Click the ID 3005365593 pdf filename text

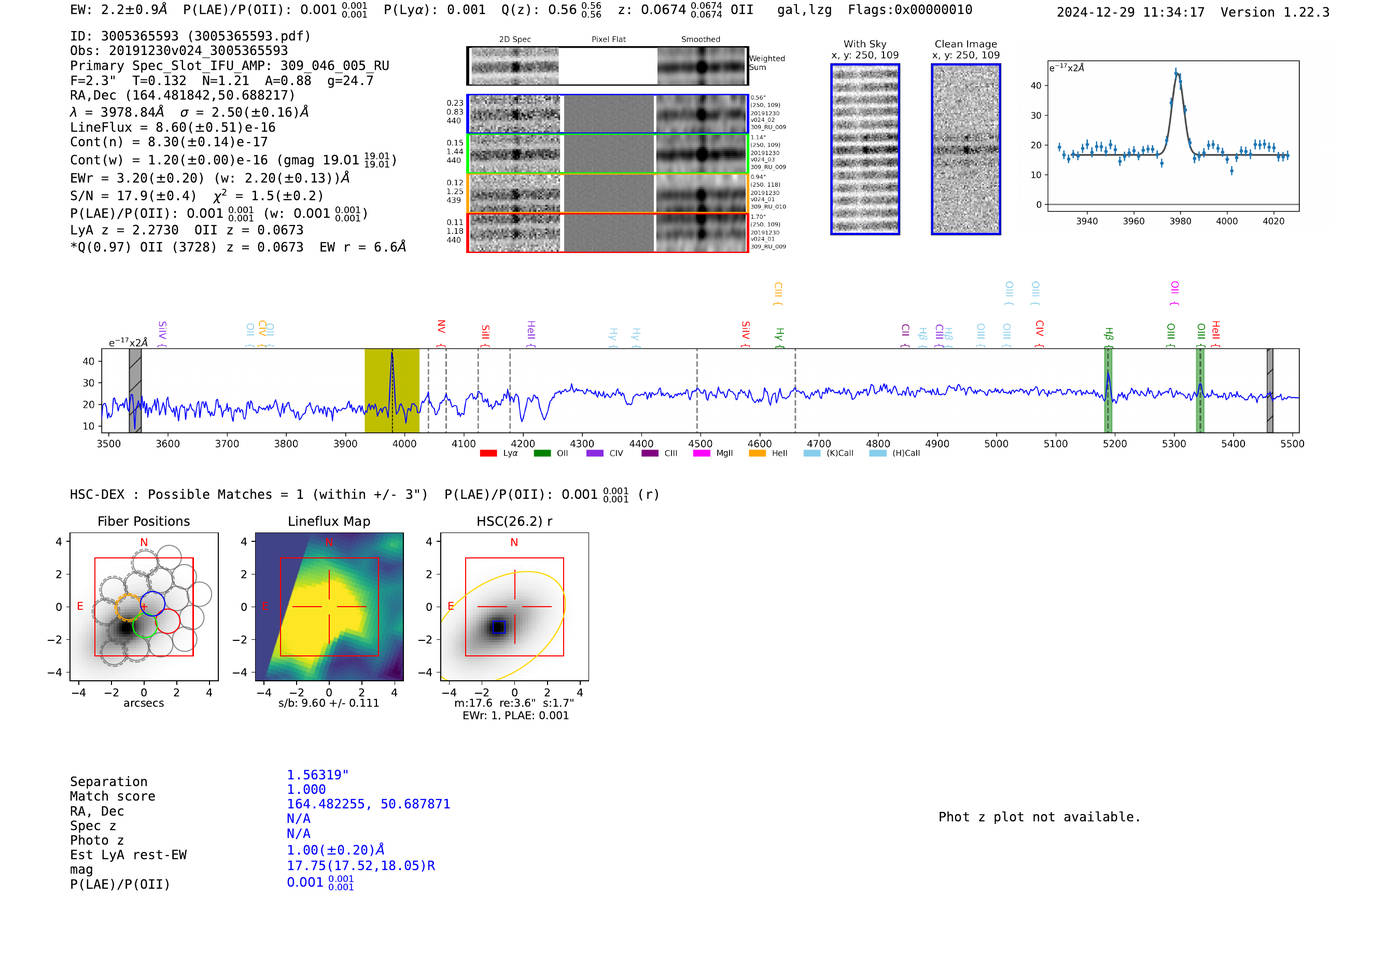coord(190,36)
